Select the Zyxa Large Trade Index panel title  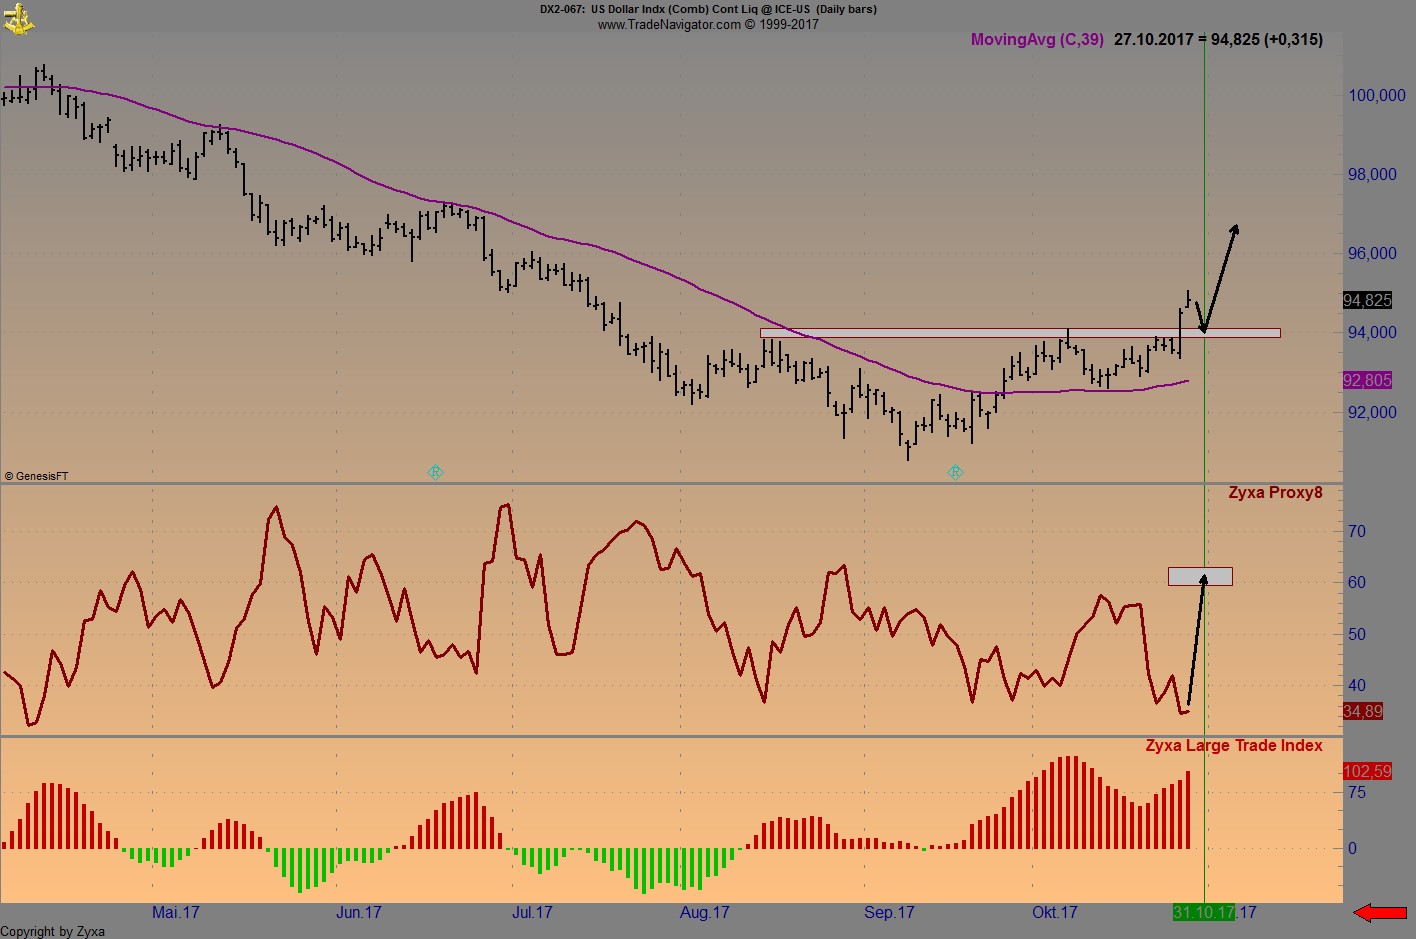point(1234,745)
